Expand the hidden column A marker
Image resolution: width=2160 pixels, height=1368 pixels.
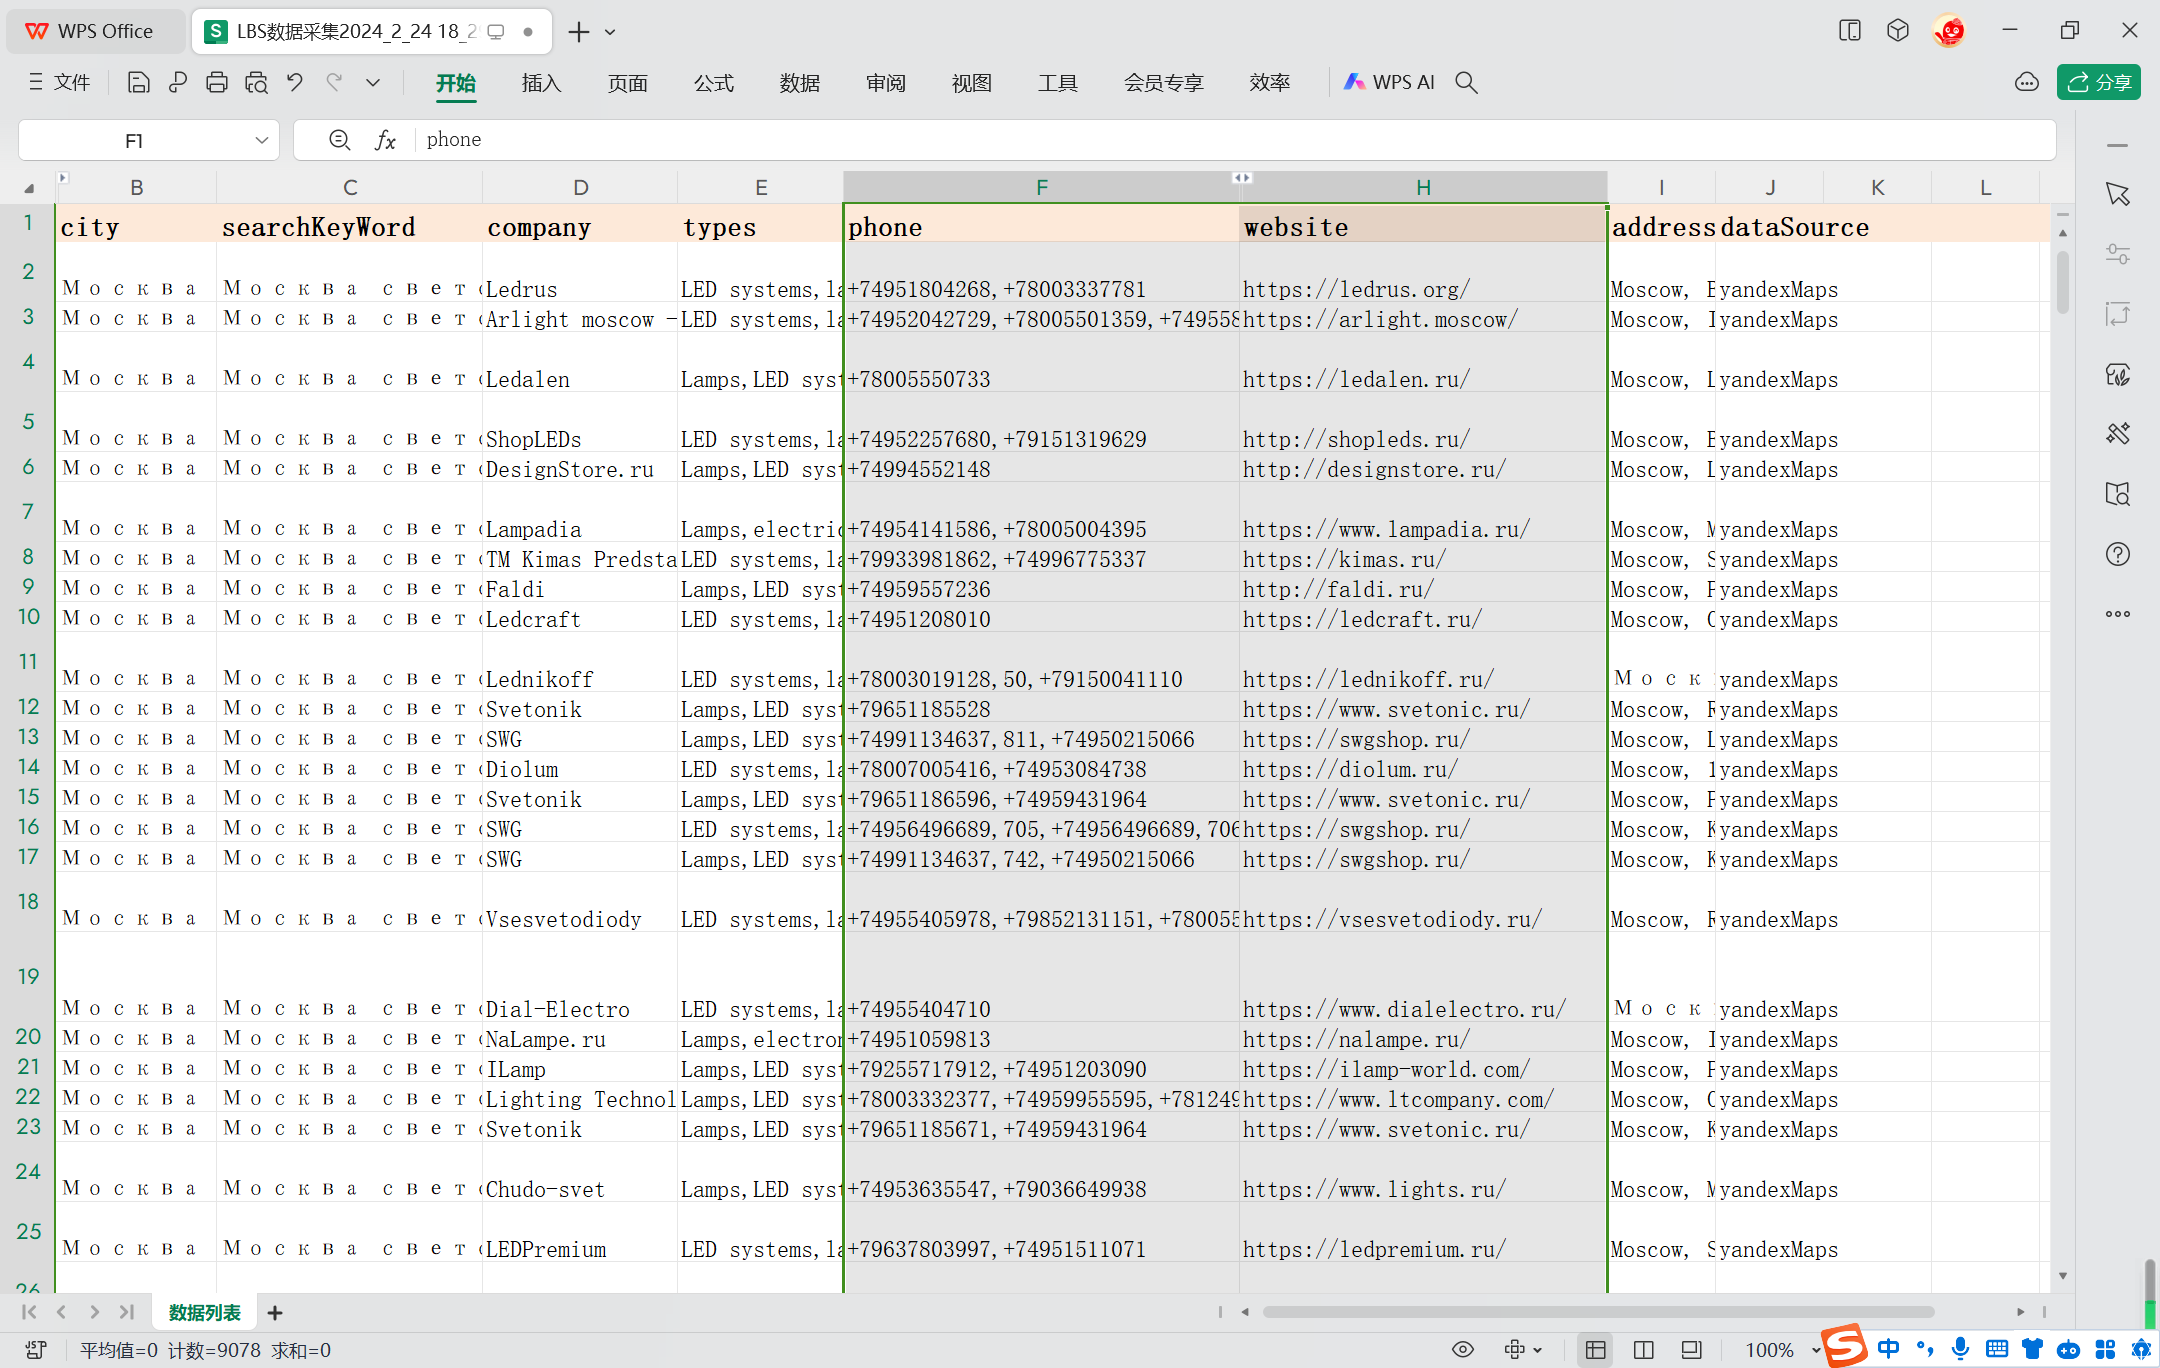point(62,178)
